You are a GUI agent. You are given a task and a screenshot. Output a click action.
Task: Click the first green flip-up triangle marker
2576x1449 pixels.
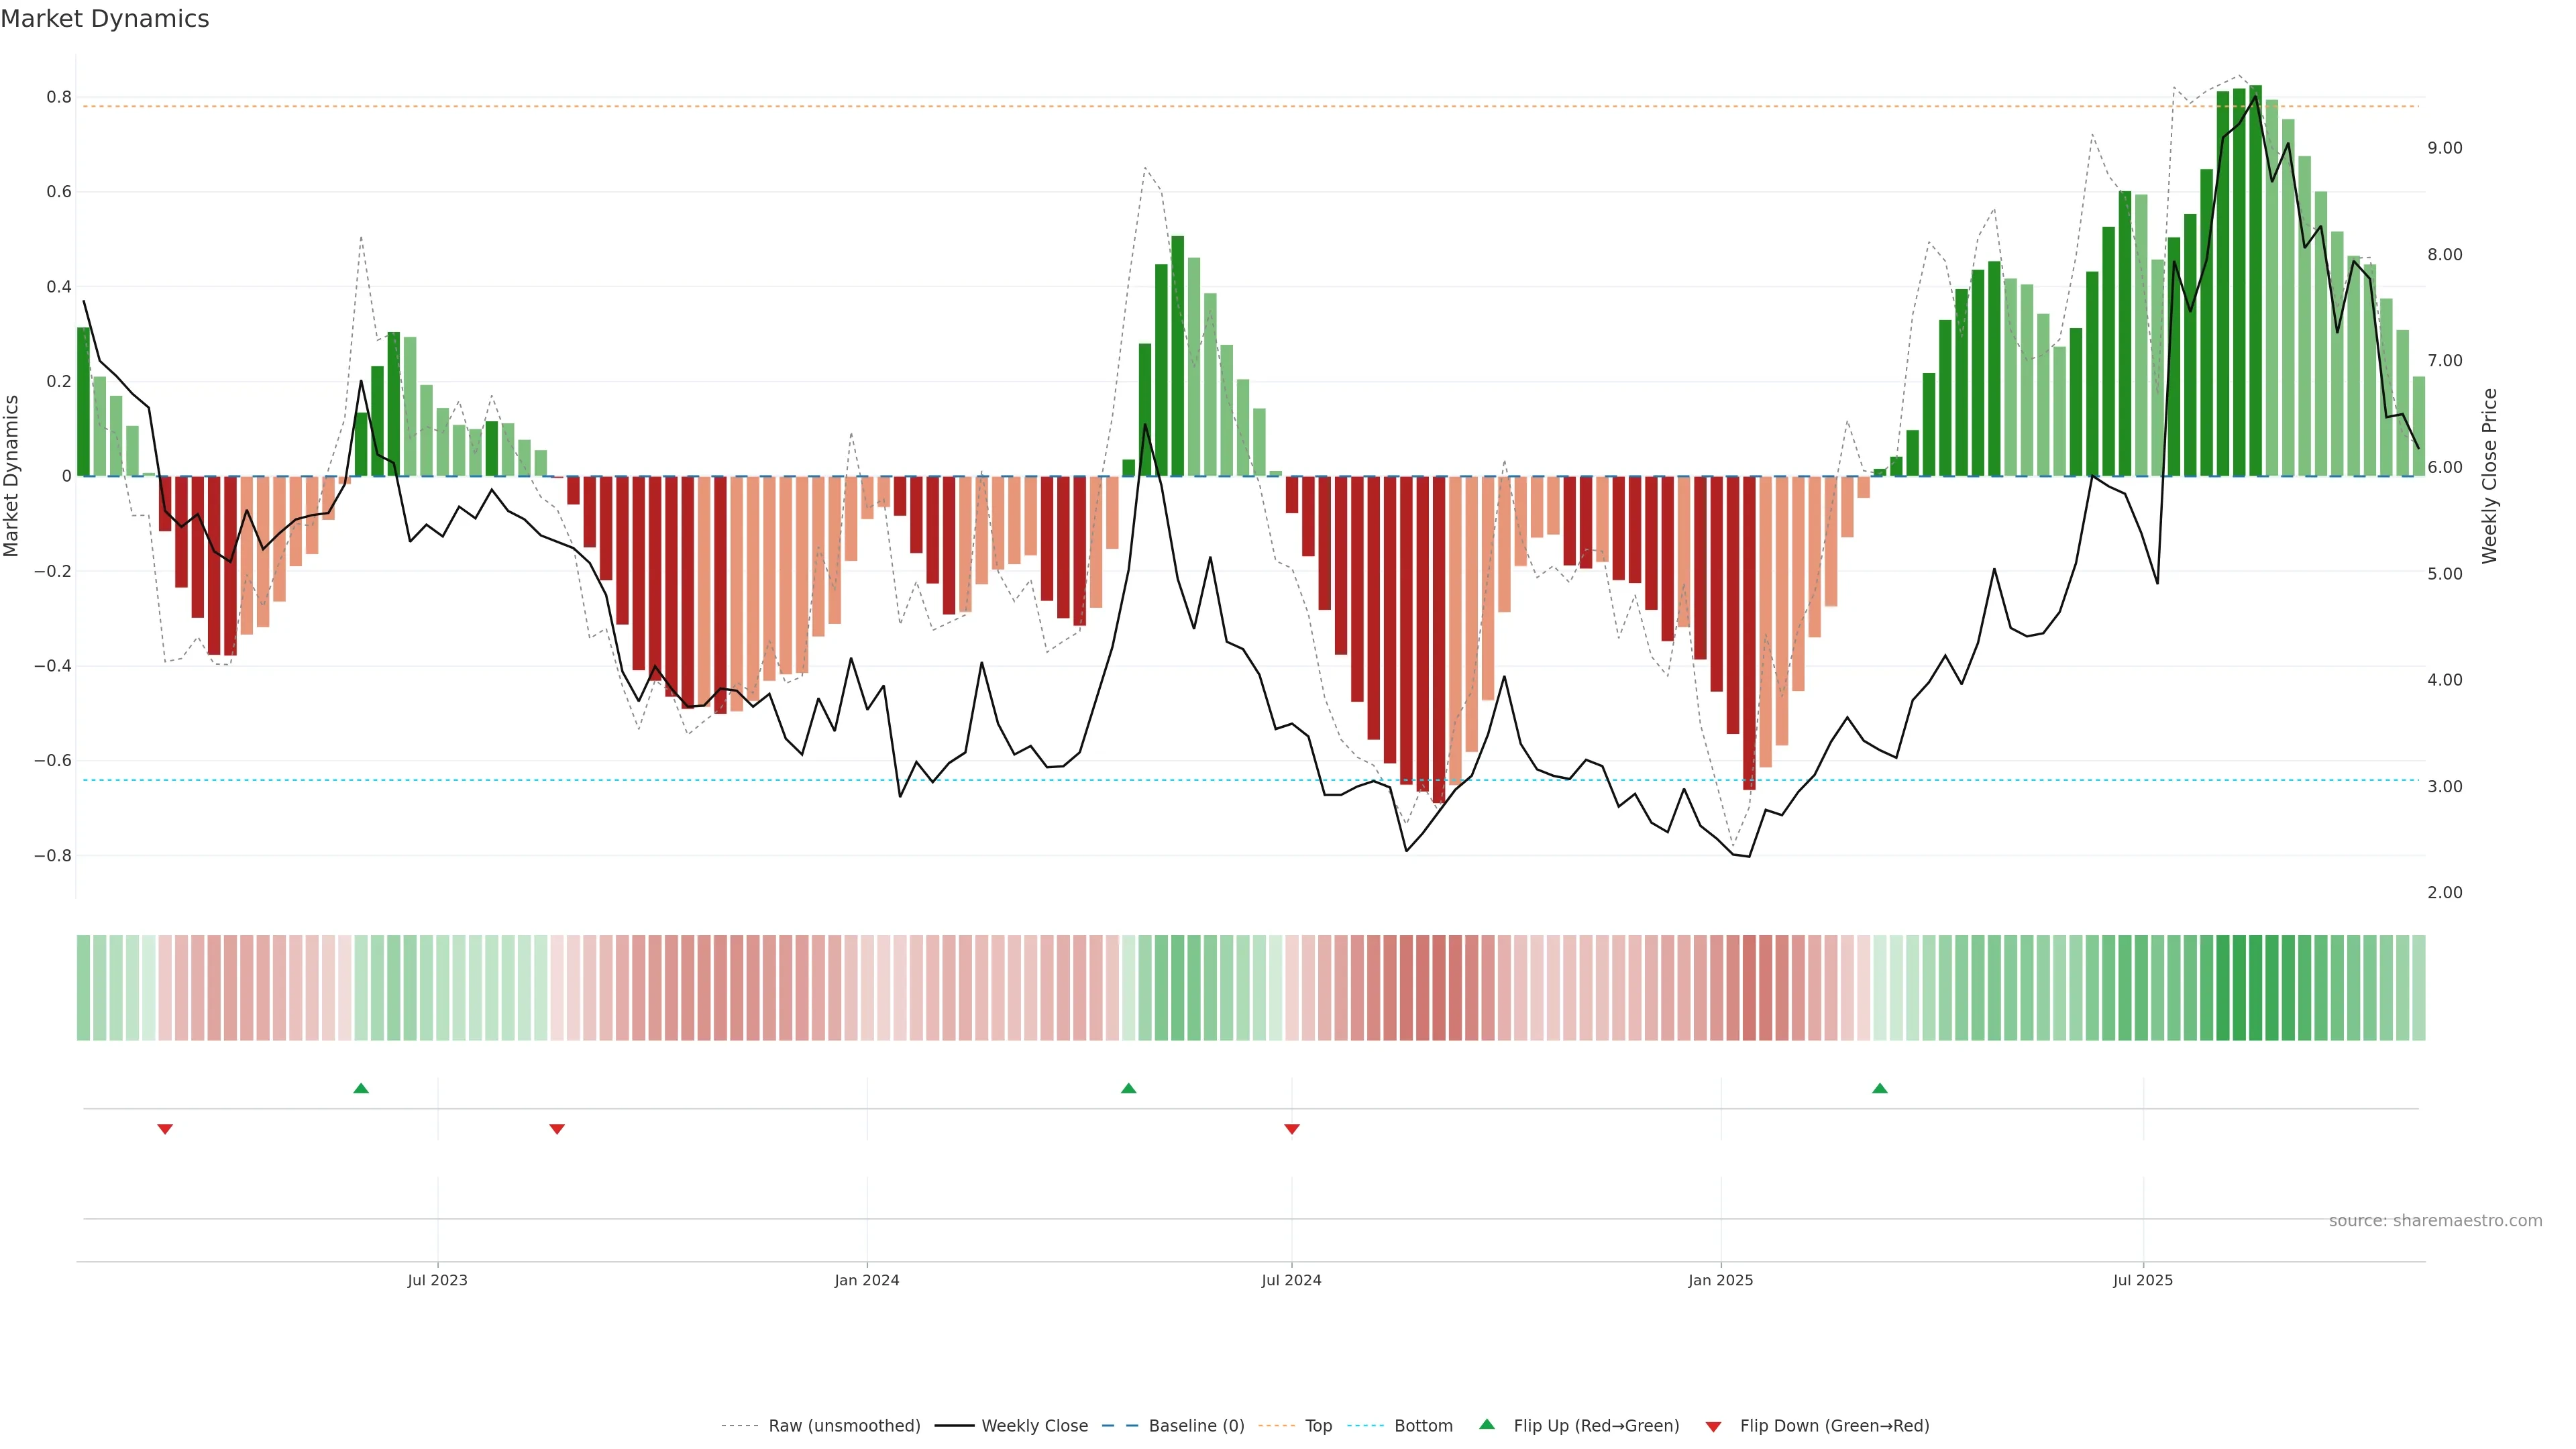pyautogui.click(x=361, y=1088)
